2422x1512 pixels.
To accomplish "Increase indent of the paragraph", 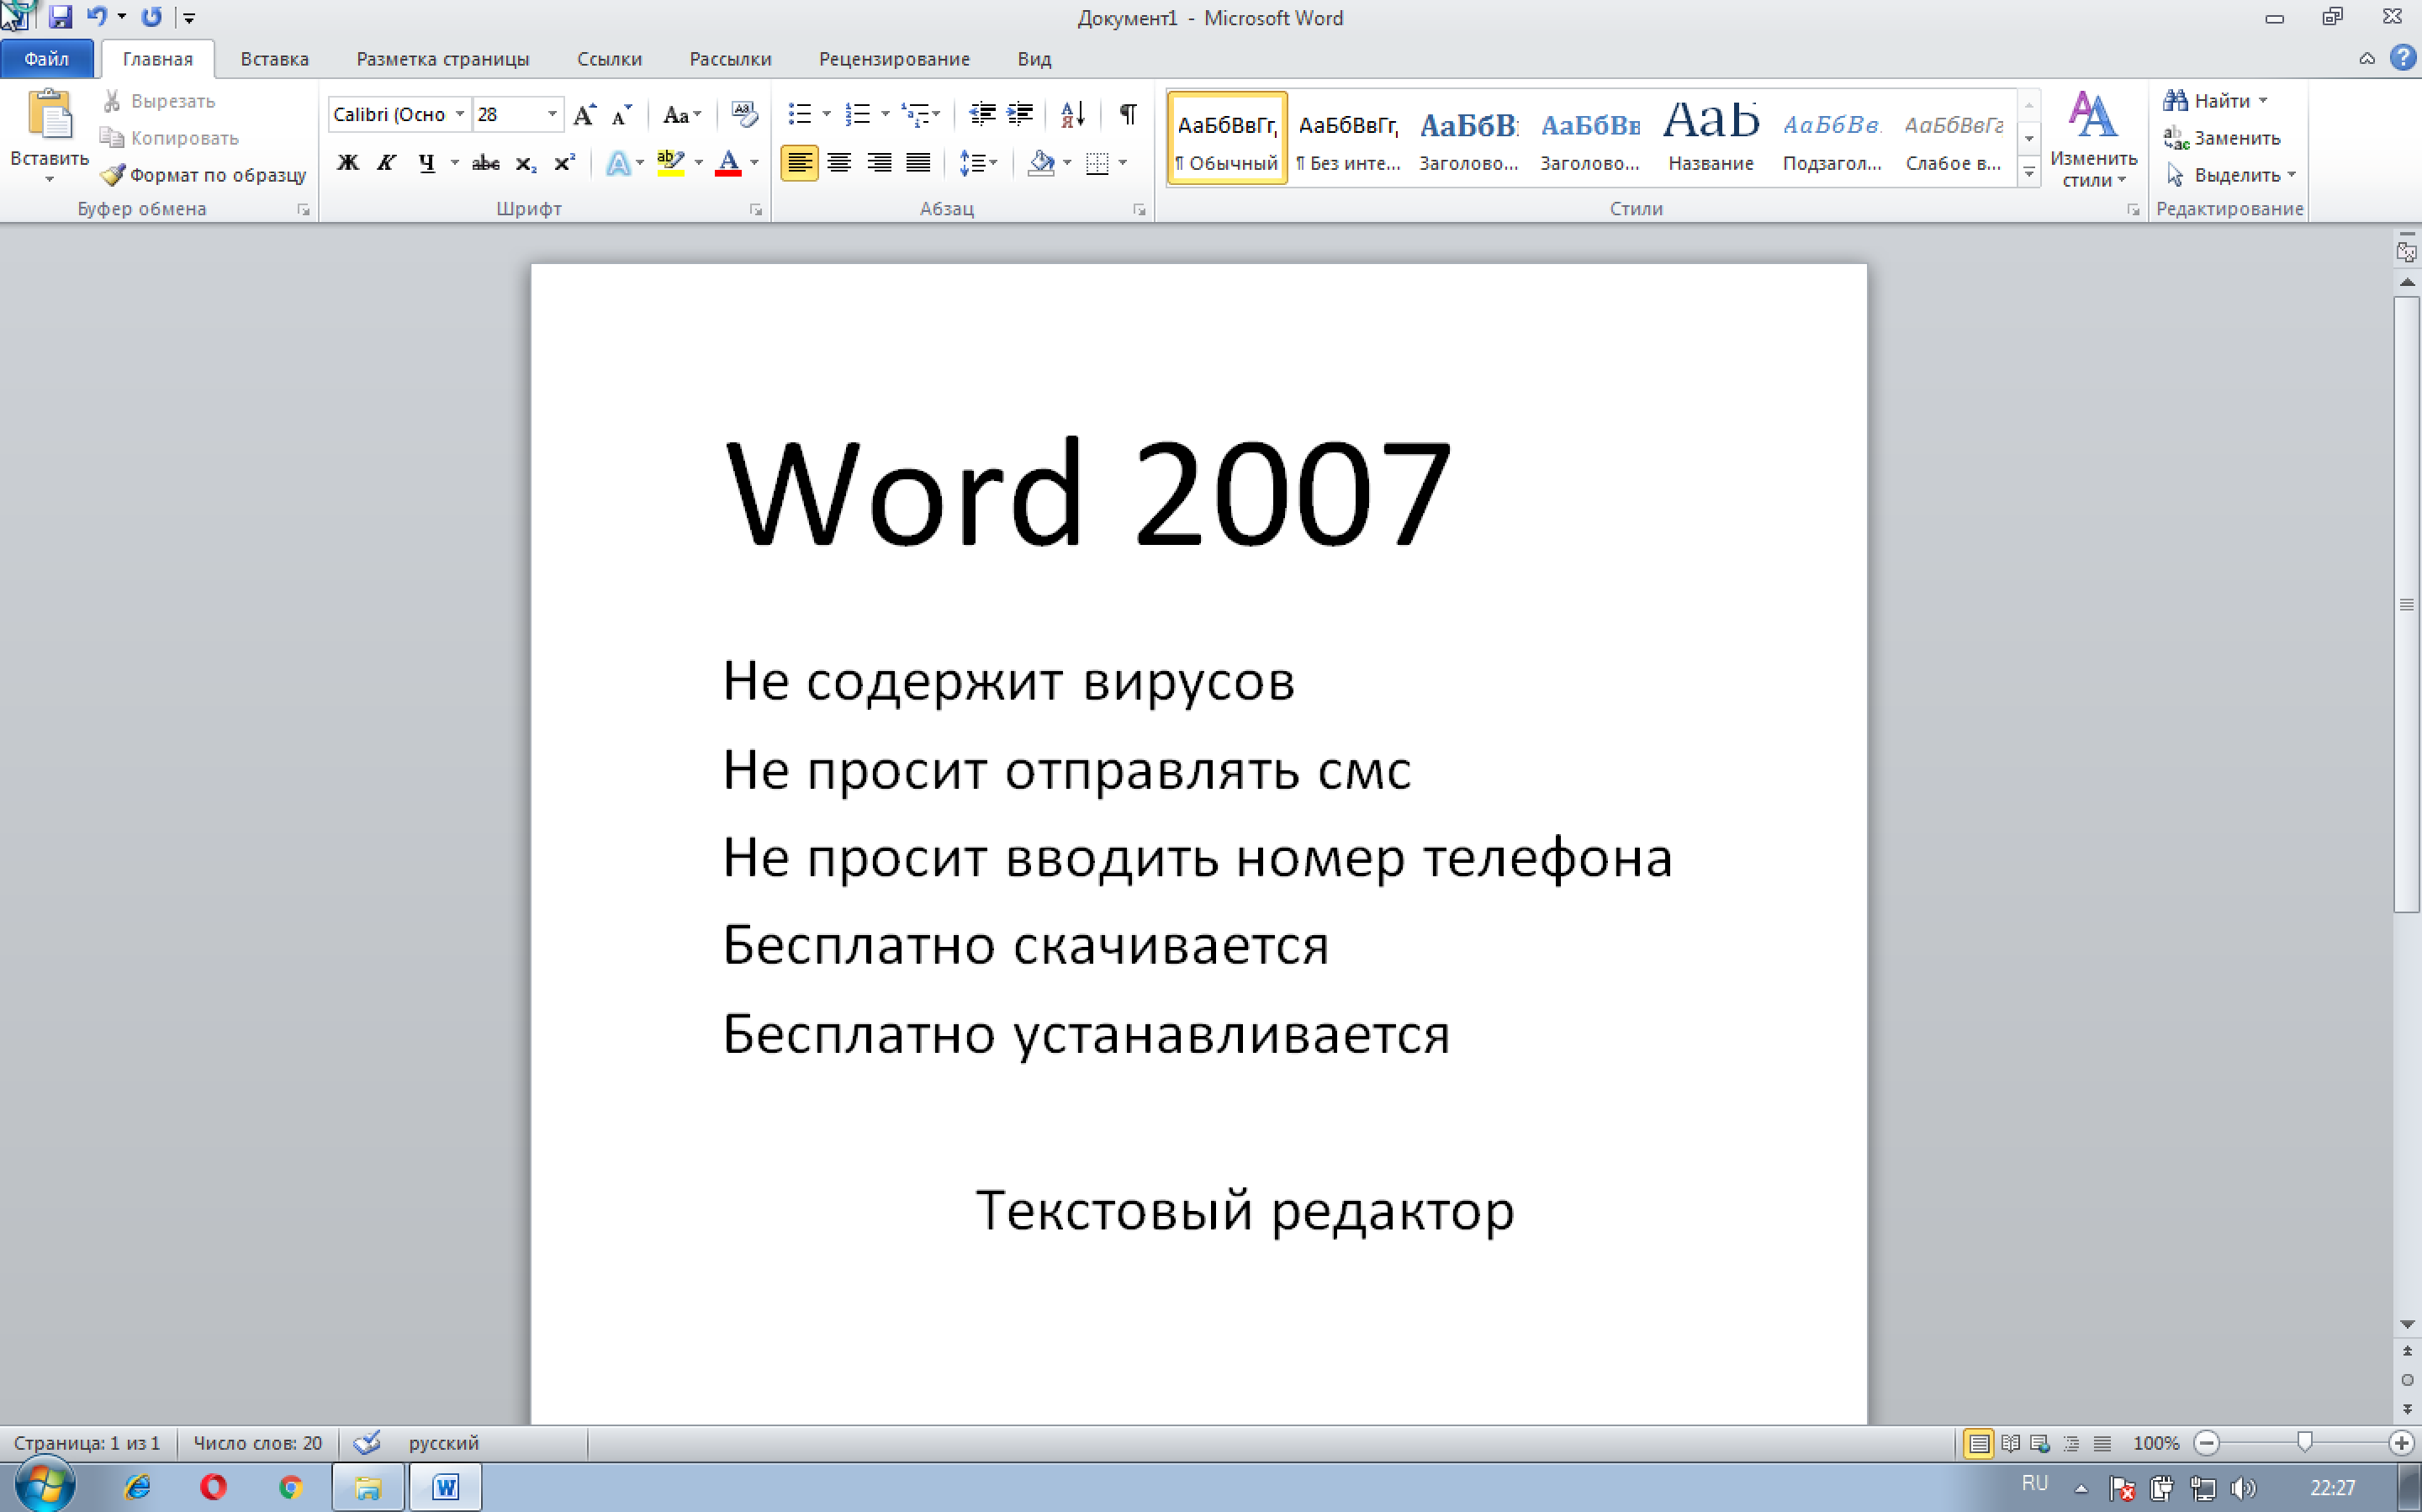I will coord(1020,114).
